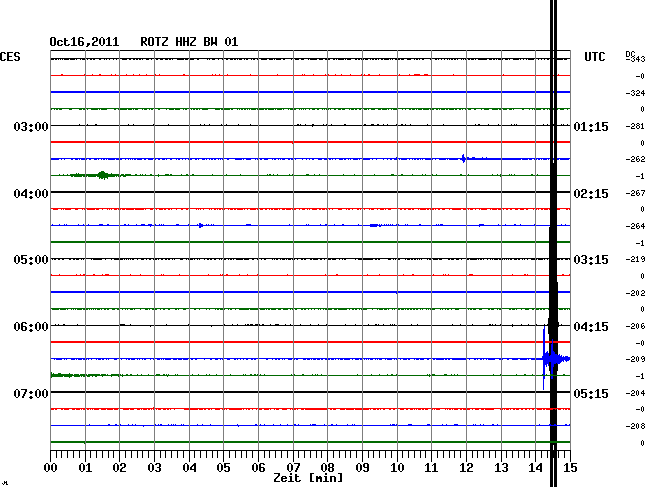Click the UTC time zone header
Image resolution: width=650 pixels, height=494 pixels.
point(594,57)
